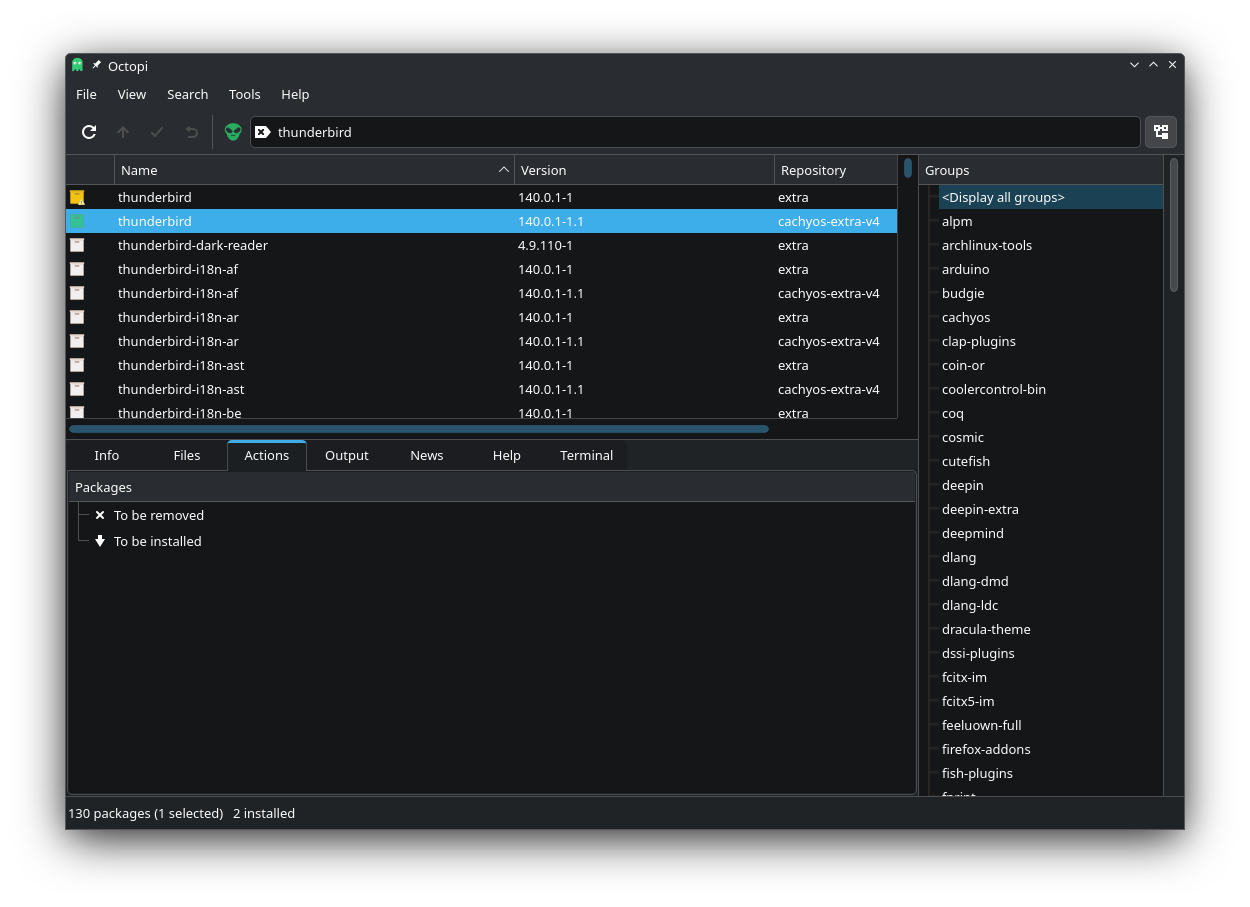Click the thunderbird-dark-reader package status icon
The height and width of the screenshot is (907, 1250).
click(77, 245)
